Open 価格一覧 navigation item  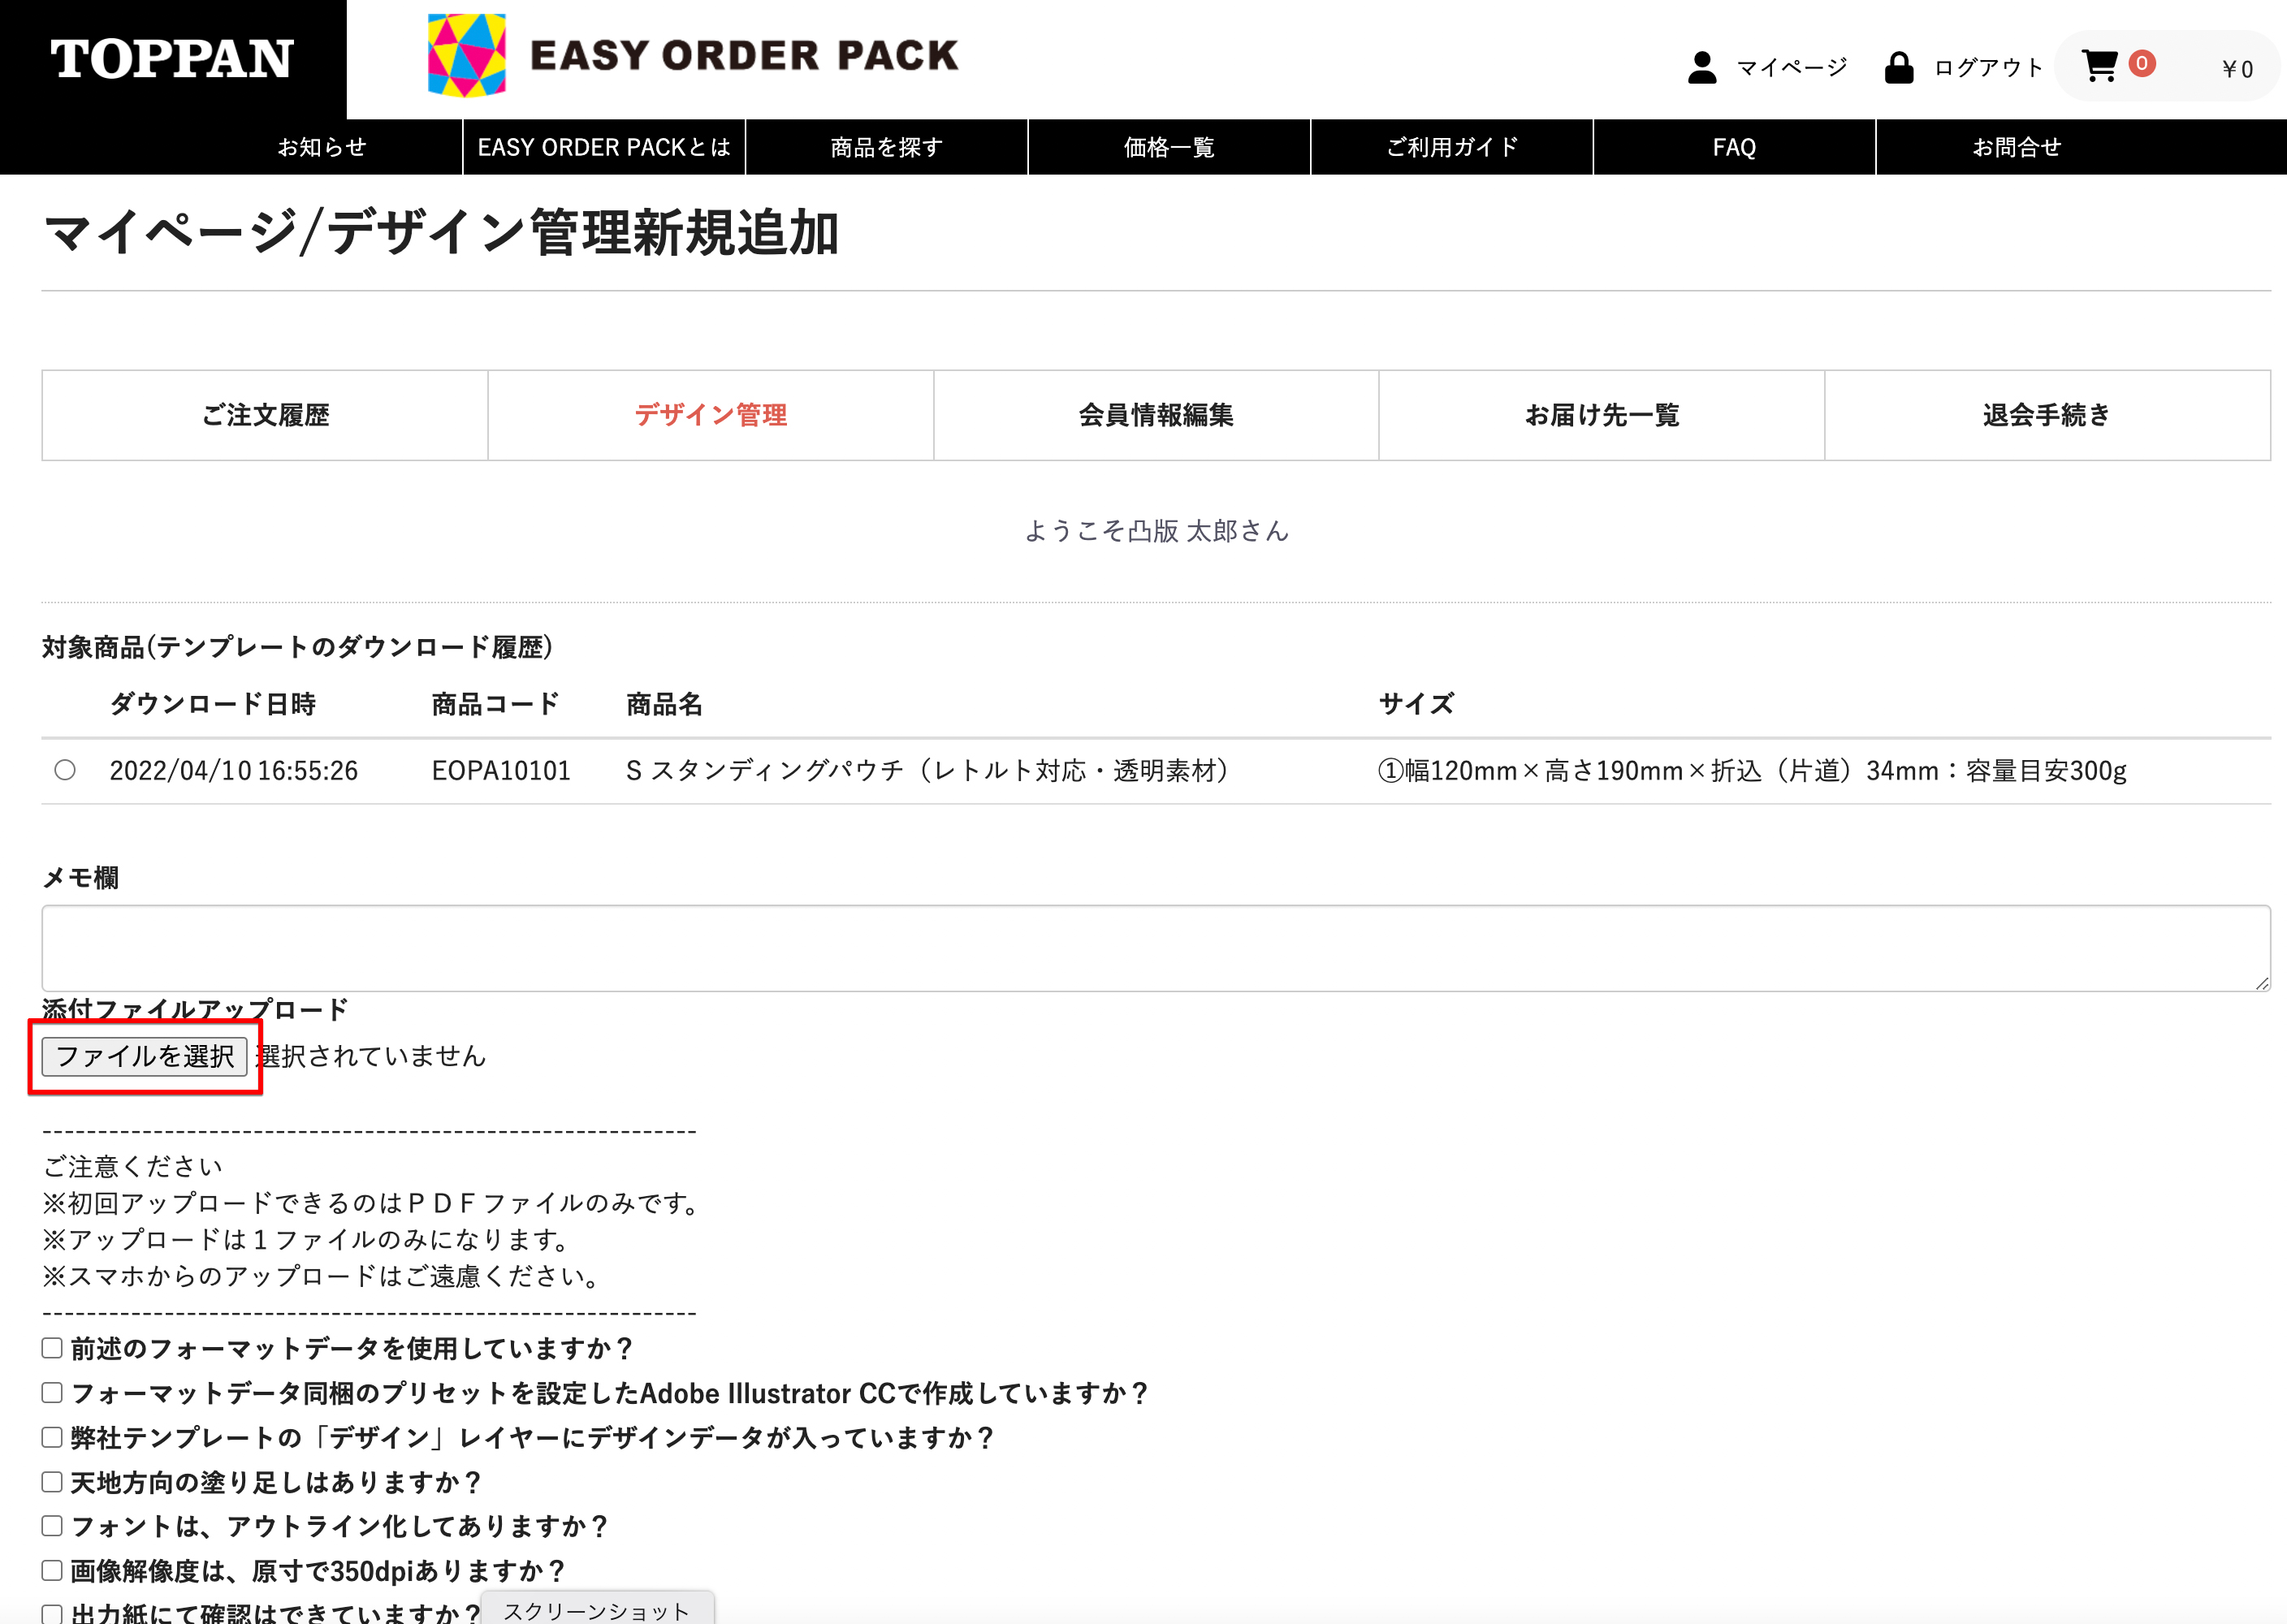point(1169,147)
